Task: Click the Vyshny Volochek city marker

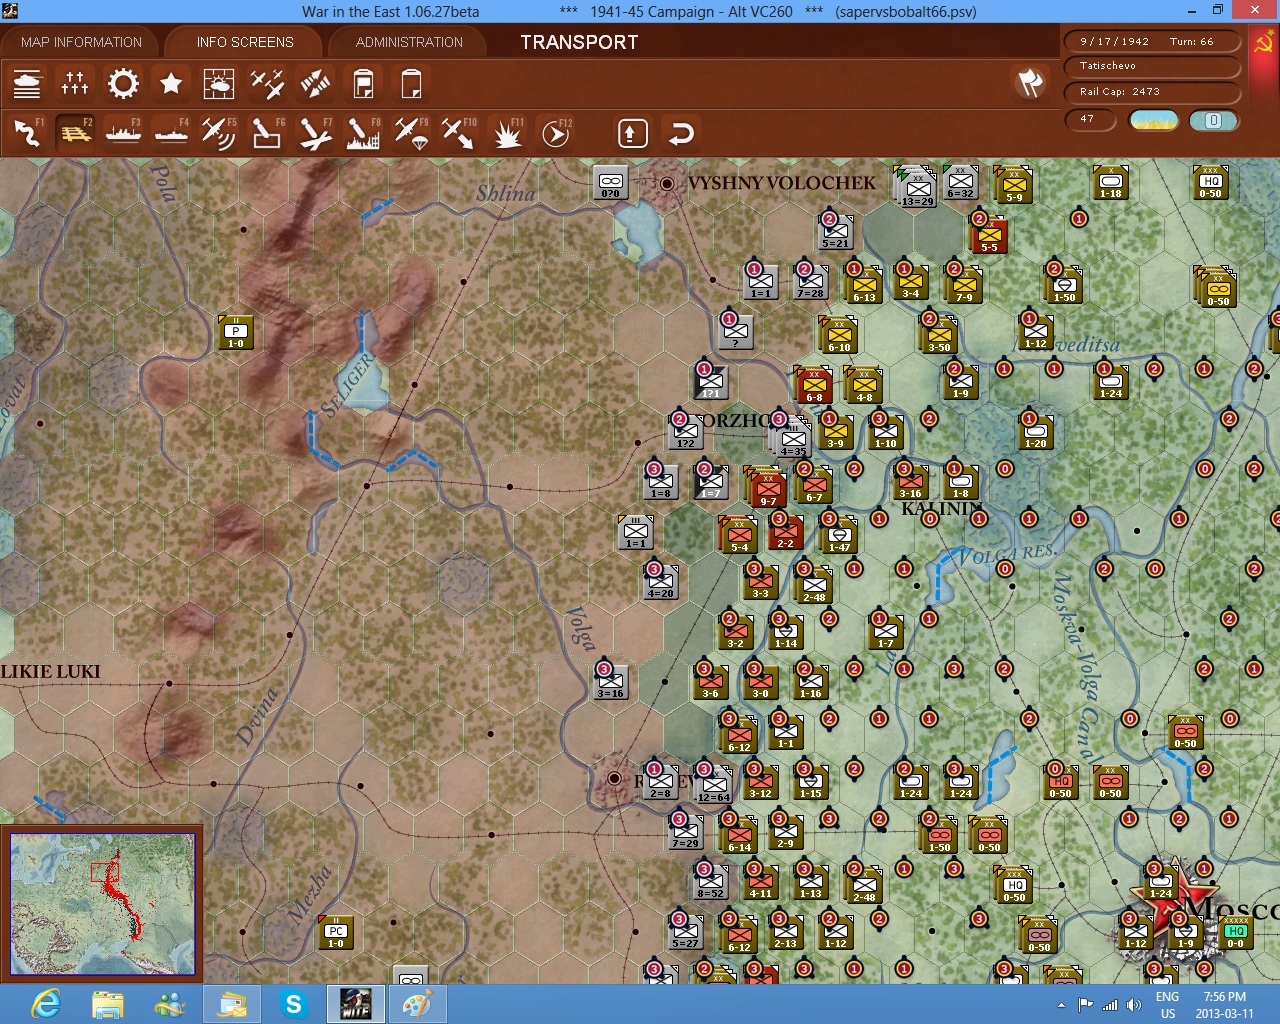Action: point(667,183)
